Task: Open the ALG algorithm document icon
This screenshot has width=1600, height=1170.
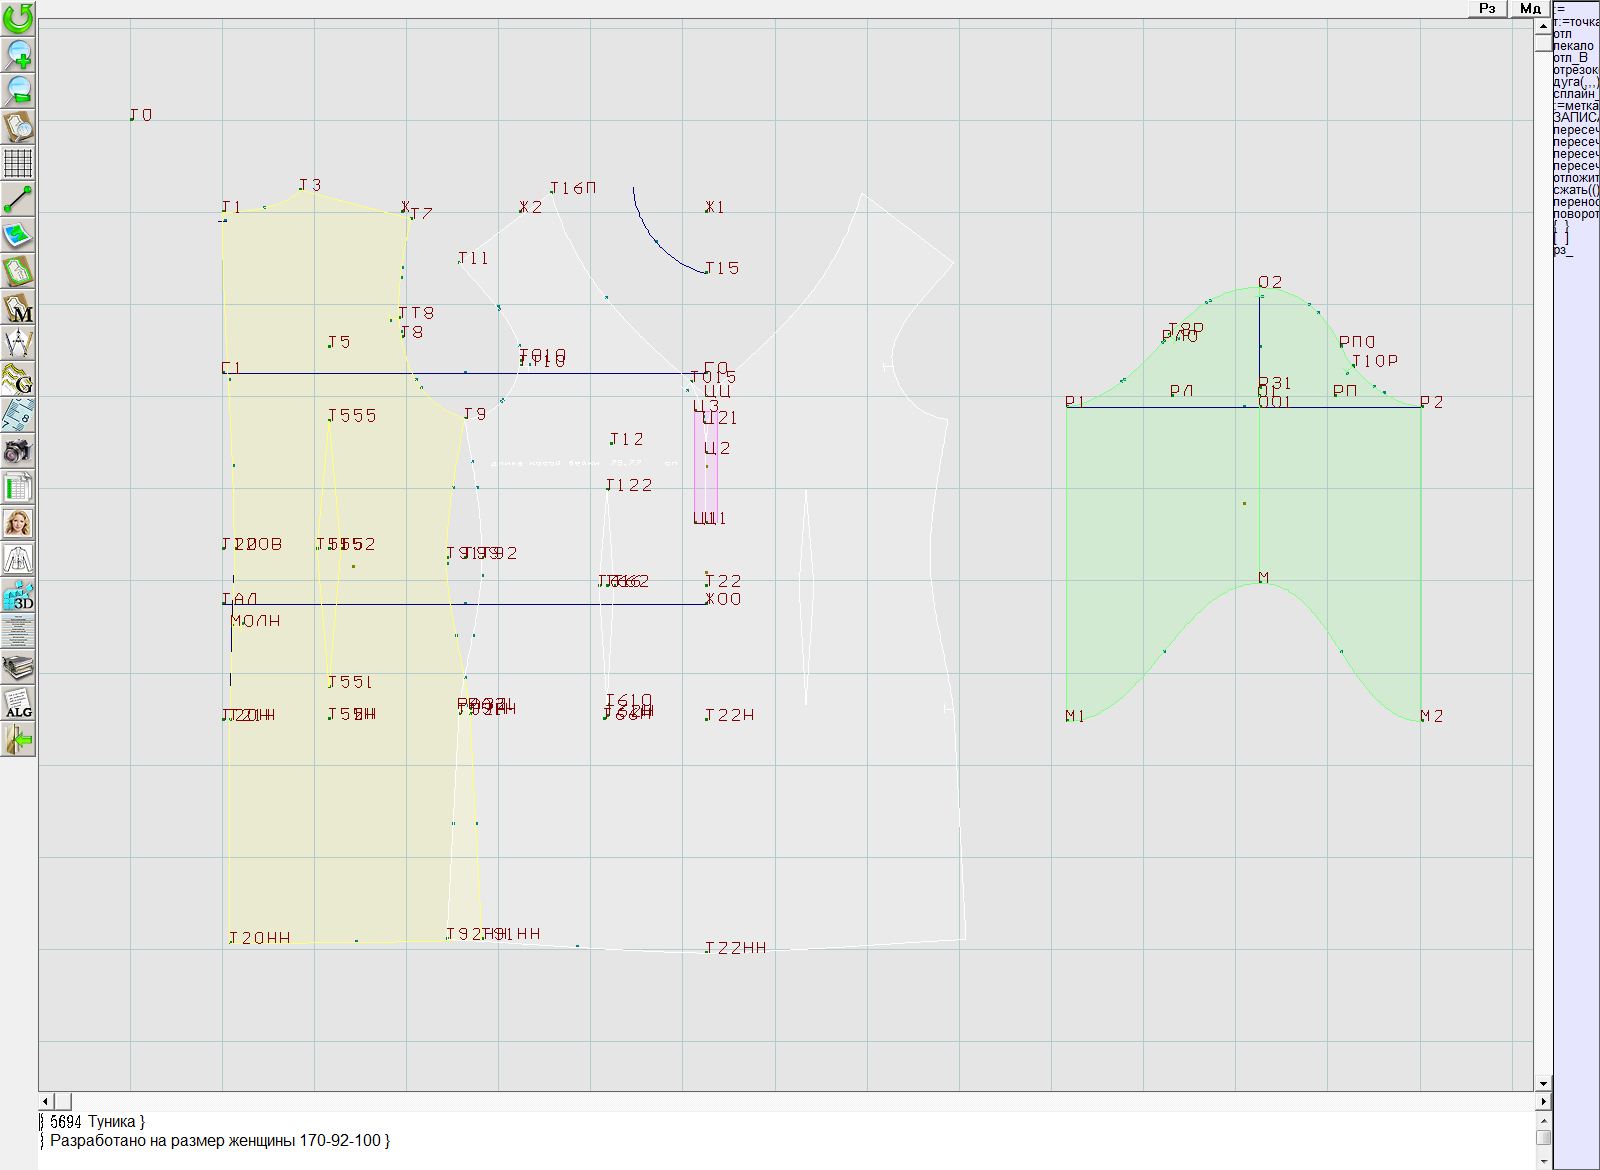Action: (18, 703)
